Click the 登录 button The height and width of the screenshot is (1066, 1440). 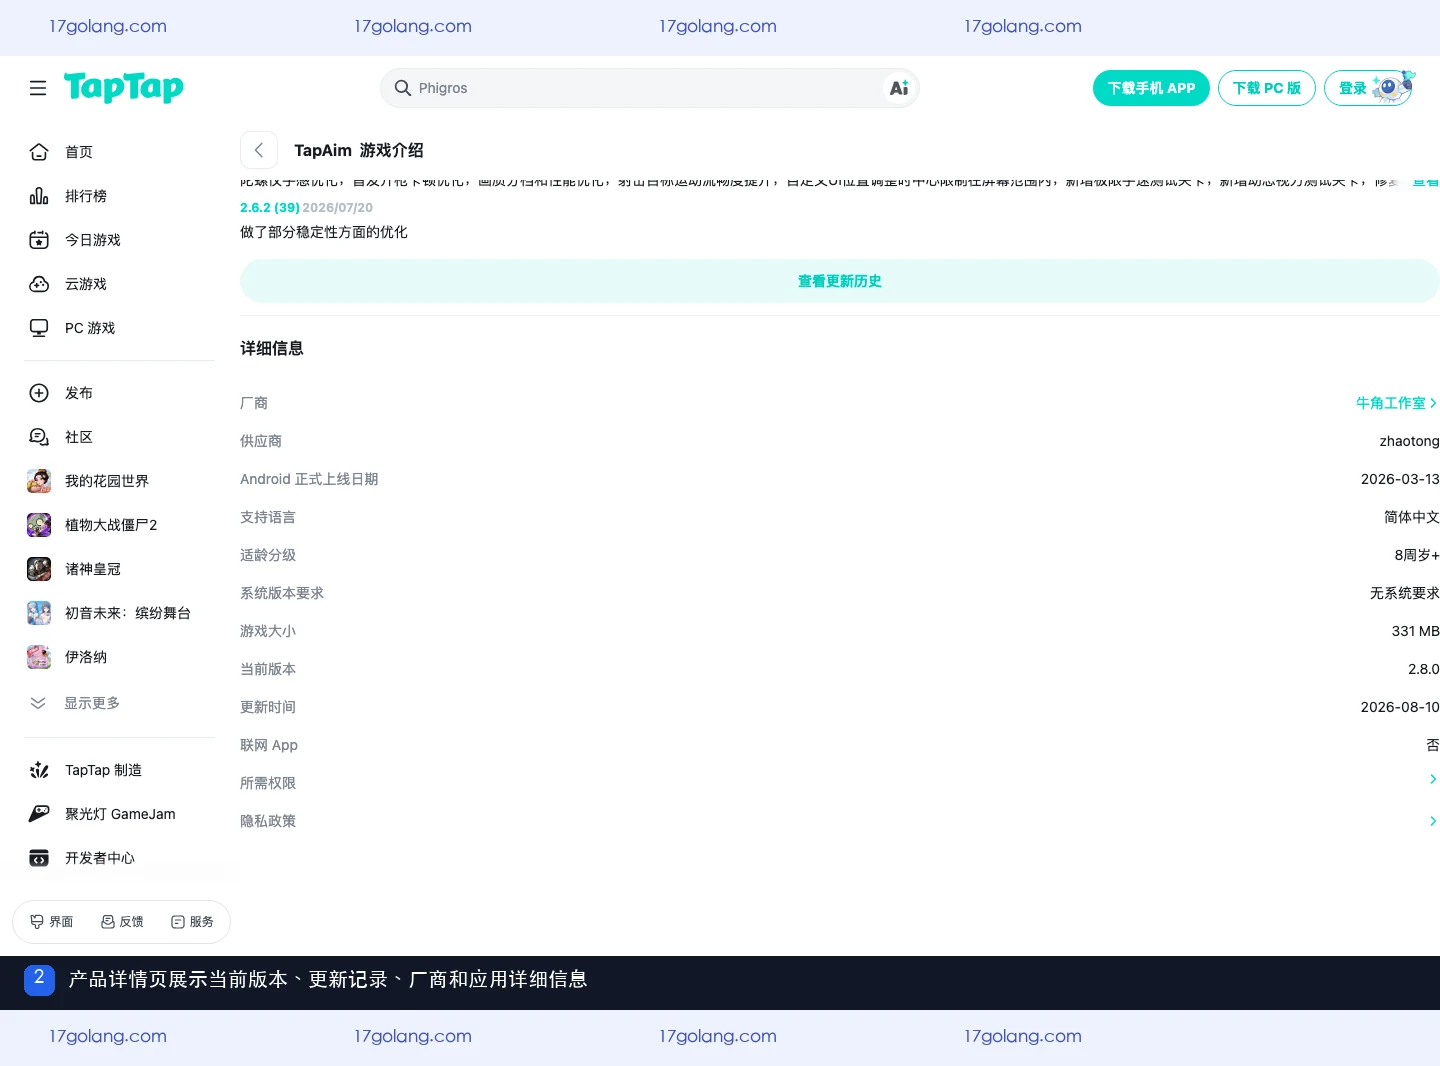click(x=1369, y=88)
